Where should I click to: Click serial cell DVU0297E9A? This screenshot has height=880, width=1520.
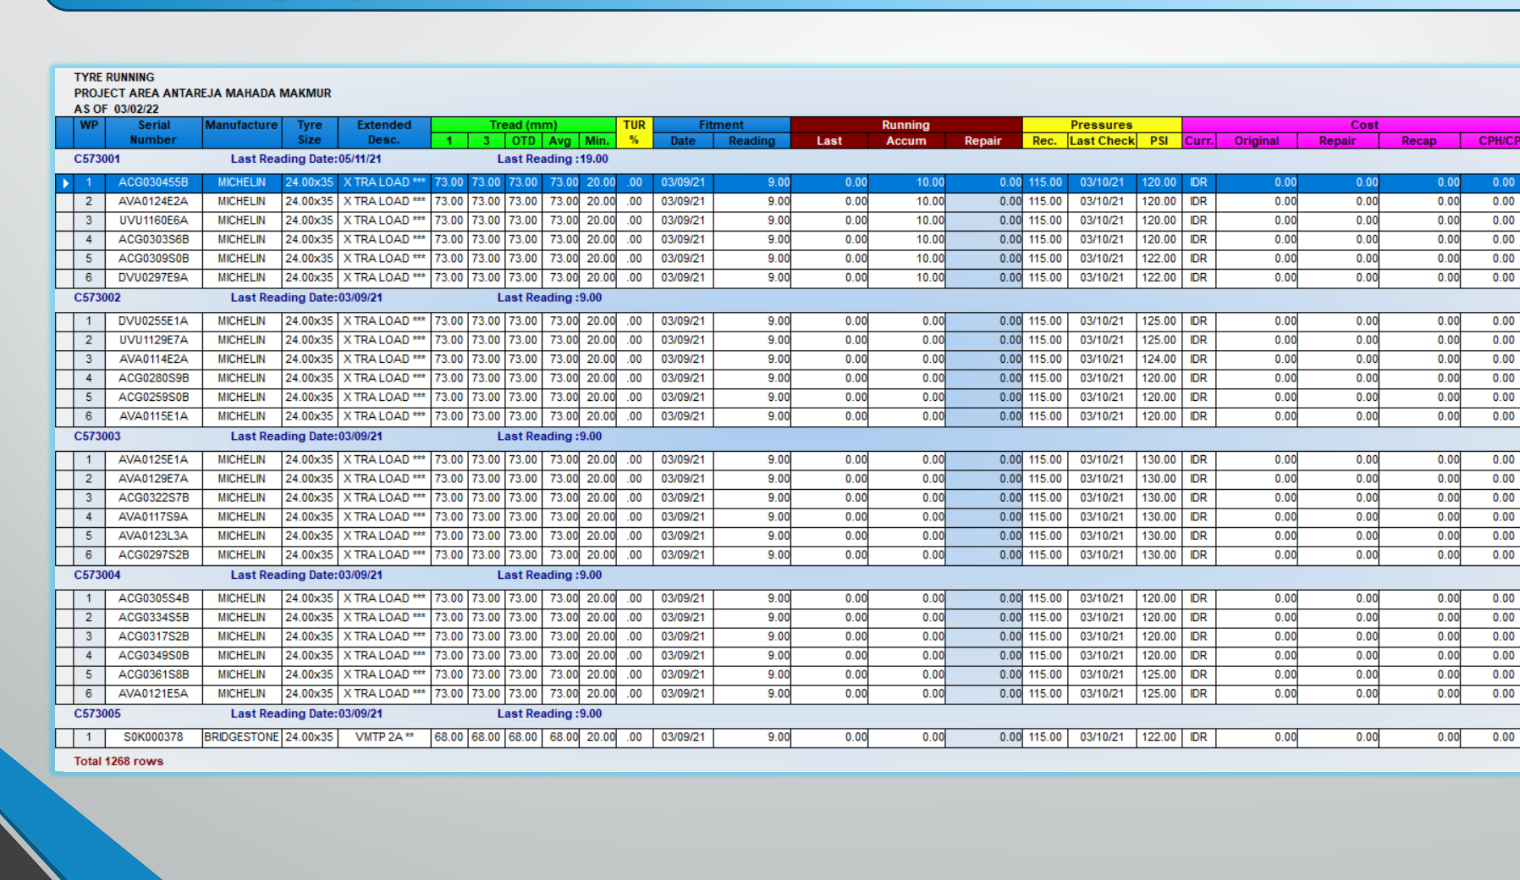point(153,278)
